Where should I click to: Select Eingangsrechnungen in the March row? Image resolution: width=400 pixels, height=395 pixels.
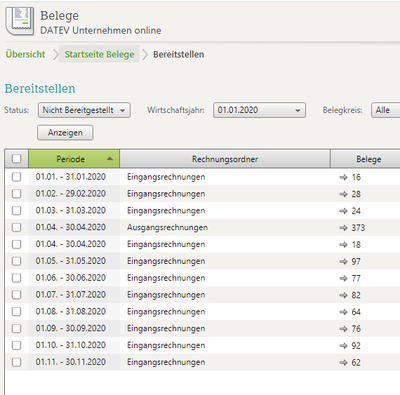[166, 211]
